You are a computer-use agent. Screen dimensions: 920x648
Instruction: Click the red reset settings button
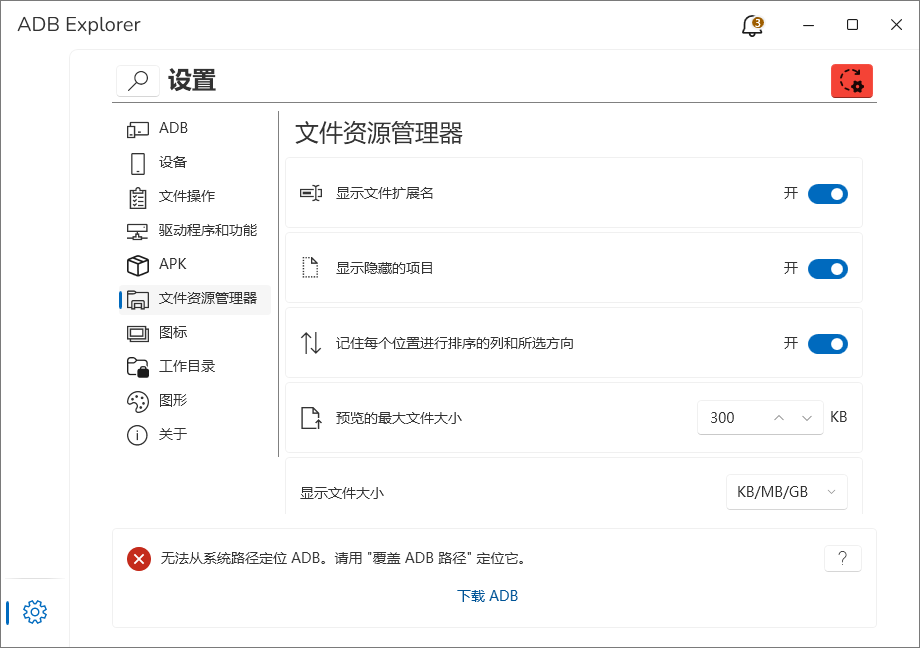click(x=851, y=81)
